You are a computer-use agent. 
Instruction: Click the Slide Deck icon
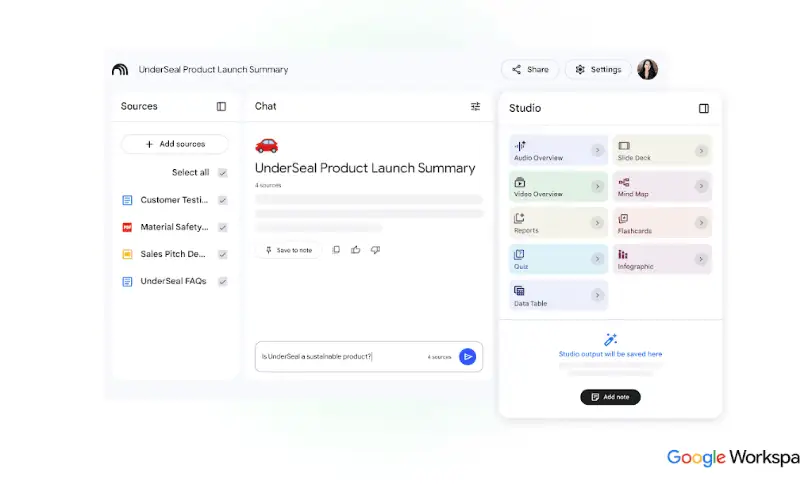click(623, 146)
